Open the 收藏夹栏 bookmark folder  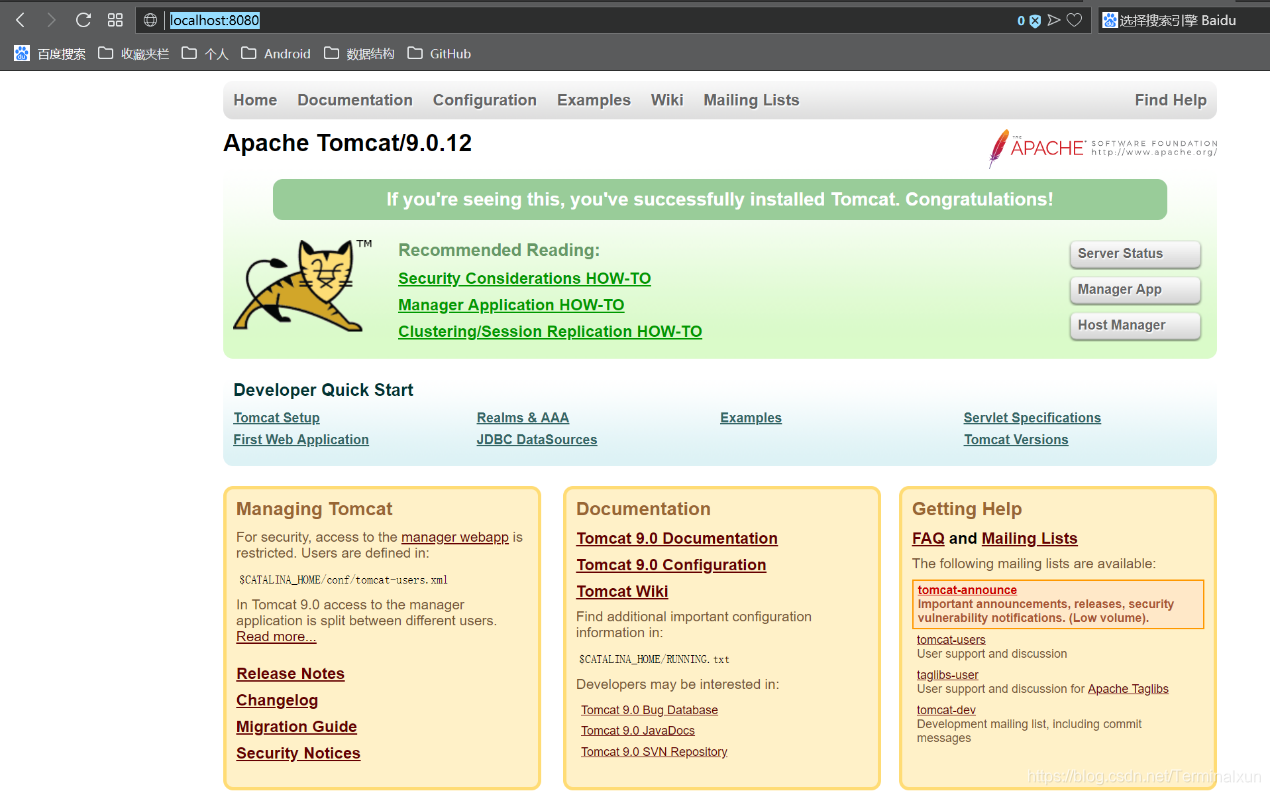(133, 54)
